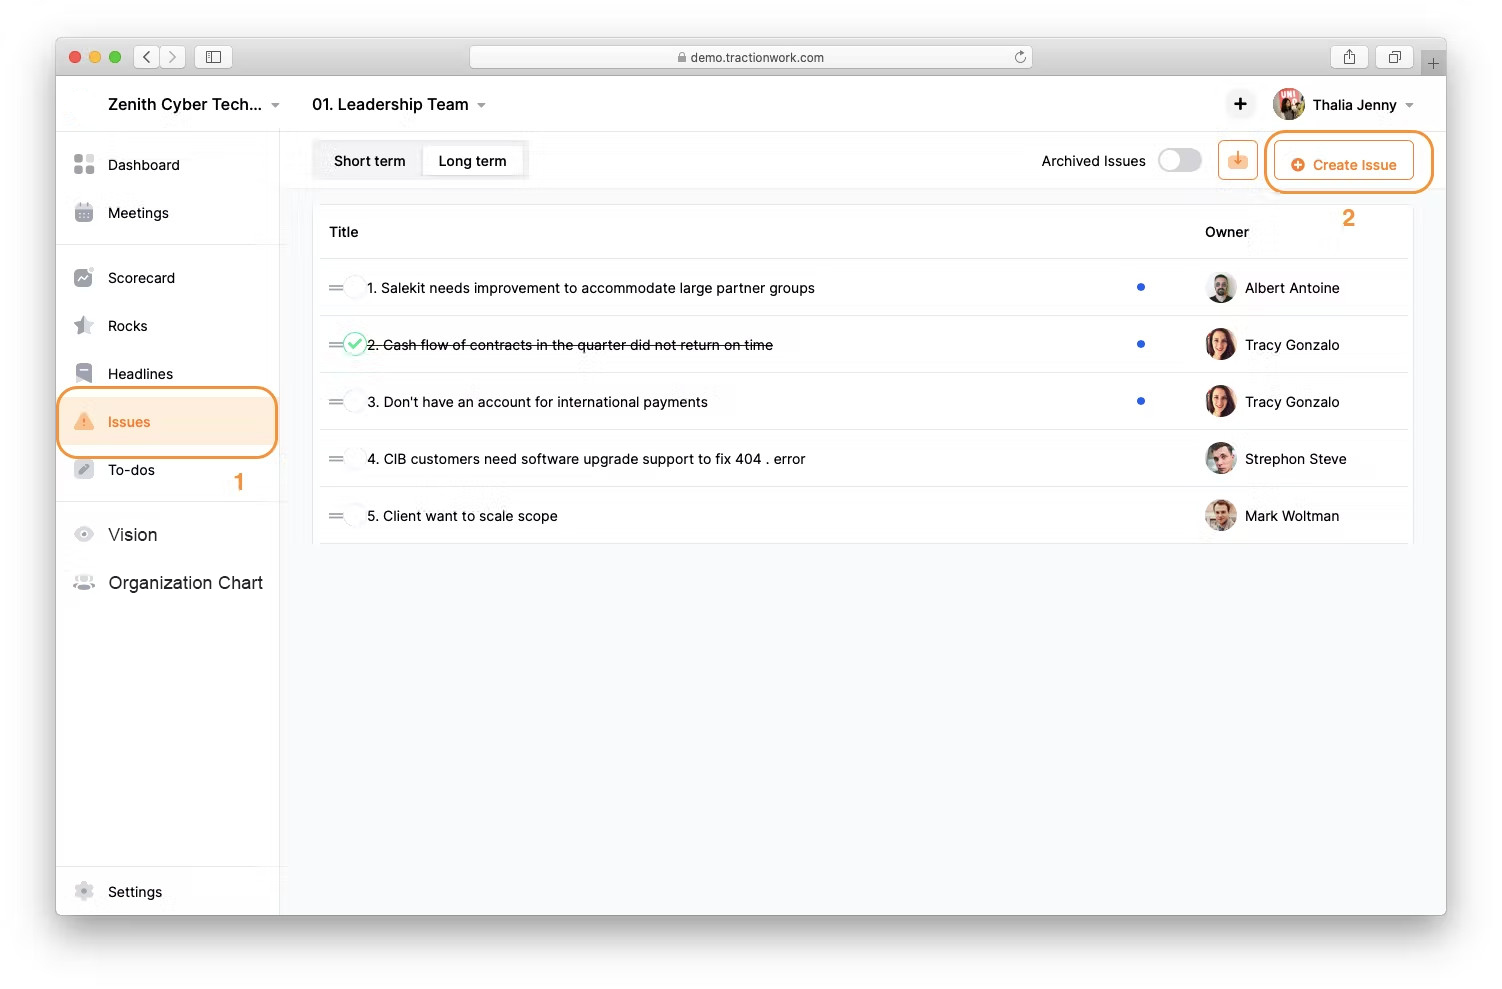Click the orange download issues icon button
Viewport: 1502px width, 989px height.
pyautogui.click(x=1238, y=160)
